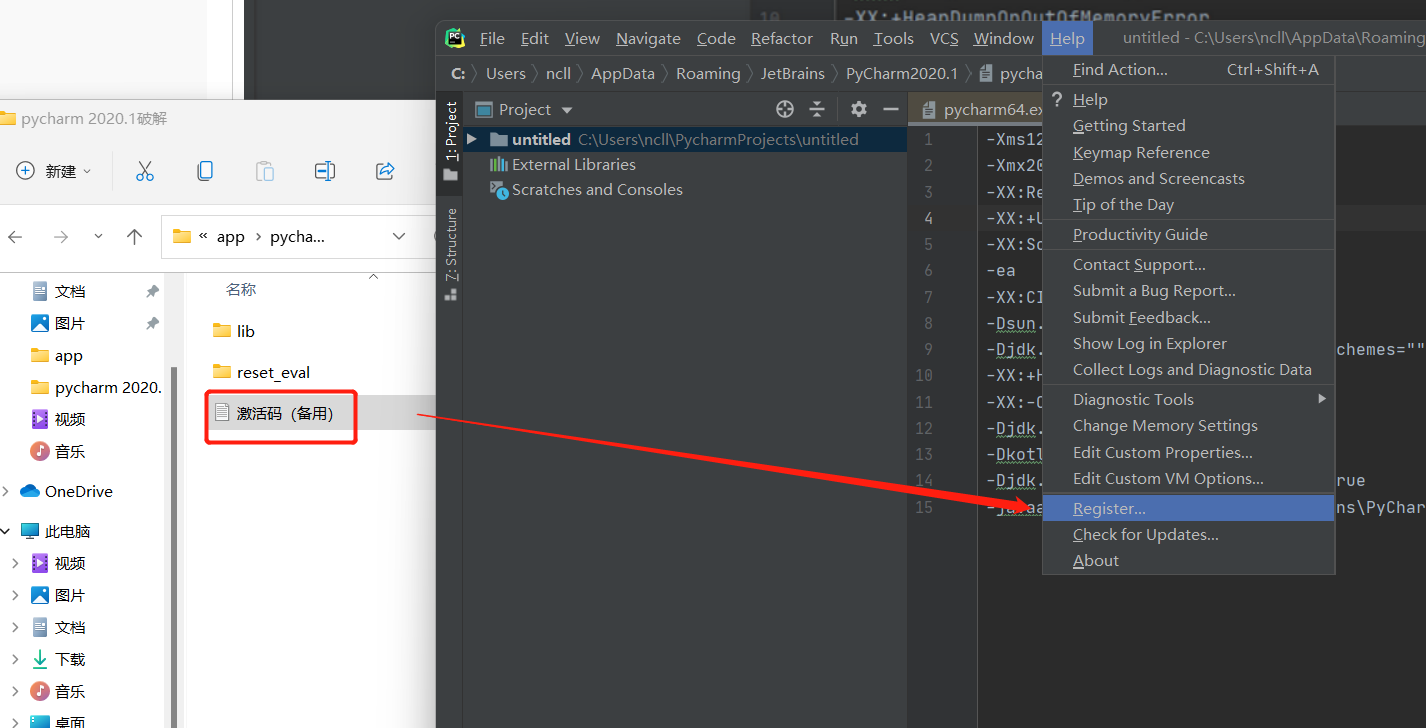The width and height of the screenshot is (1426, 728).
Task: Open the app folder in Explorer sidebar
Action: pos(68,355)
